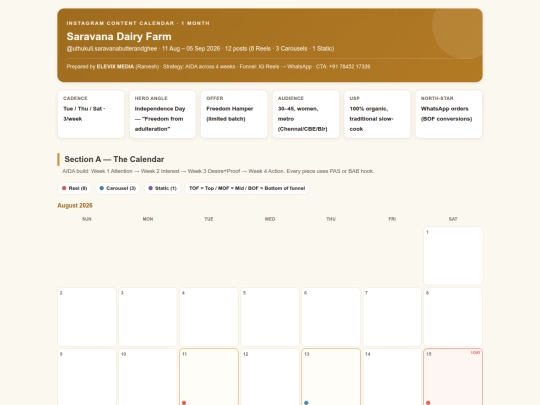This screenshot has width=540, height=405.
Task: Click the WED column header
Action: (x=270, y=219)
